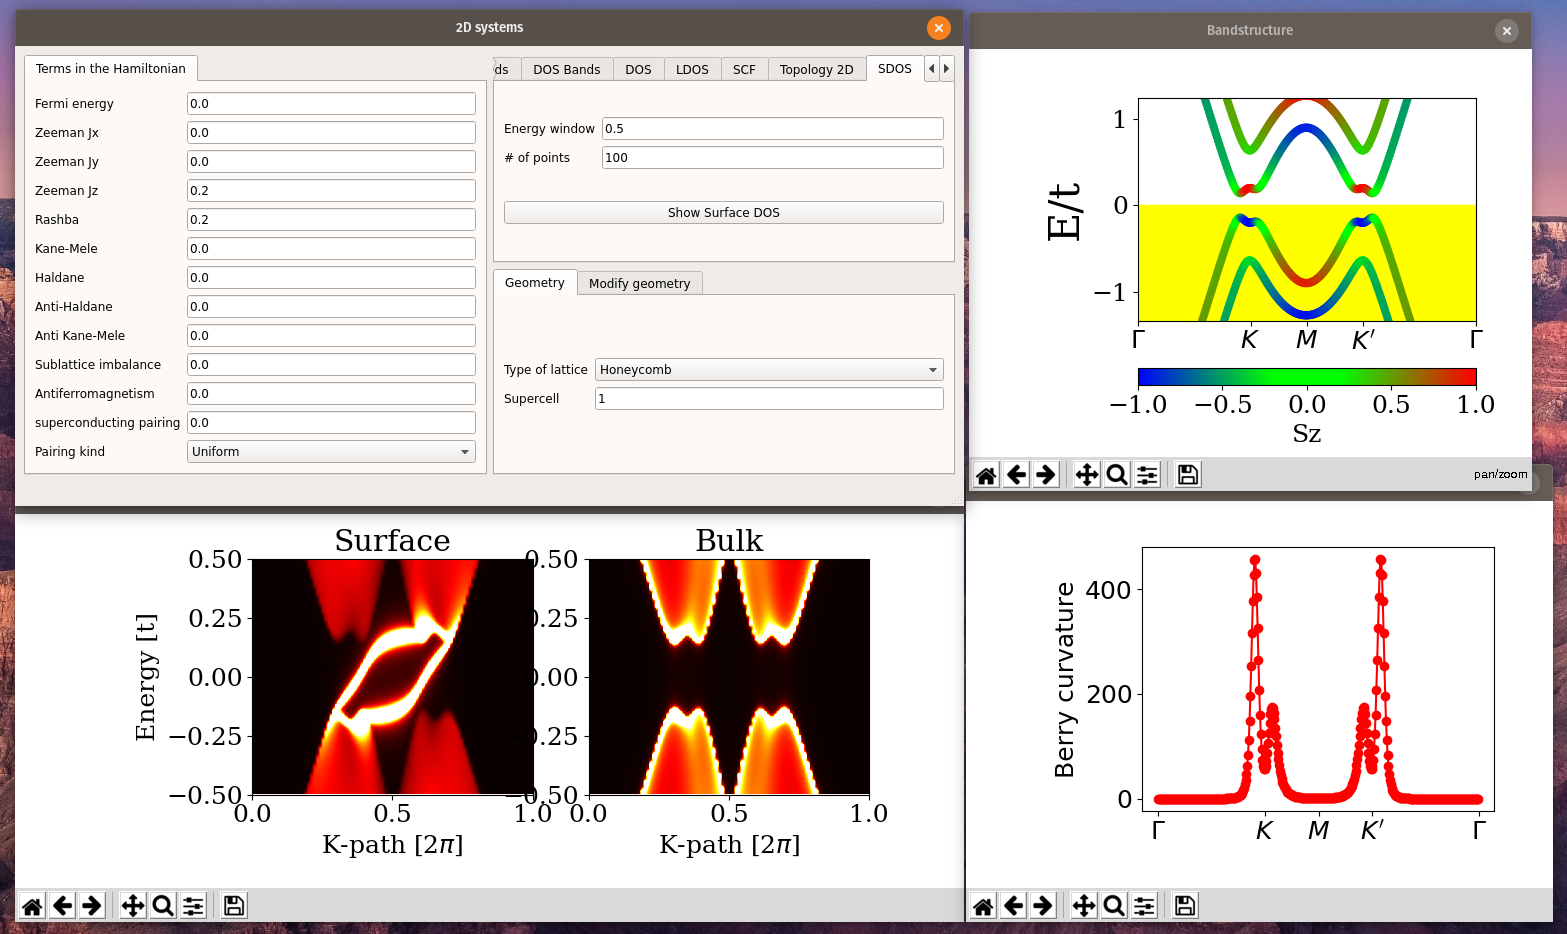Enable Pan tool in Berry curvature toolbar
This screenshot has height=934, width=1567.
[1084, 906]
